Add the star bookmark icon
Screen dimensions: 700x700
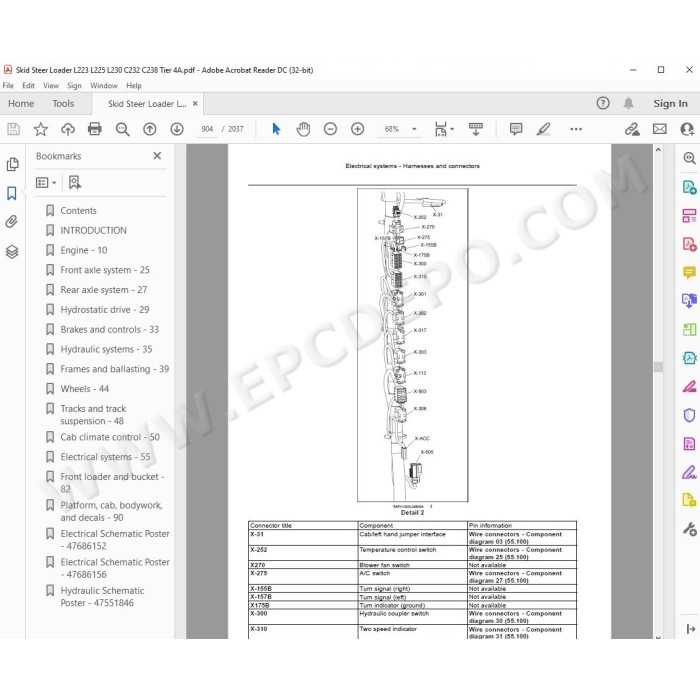(x=41, y=129)
